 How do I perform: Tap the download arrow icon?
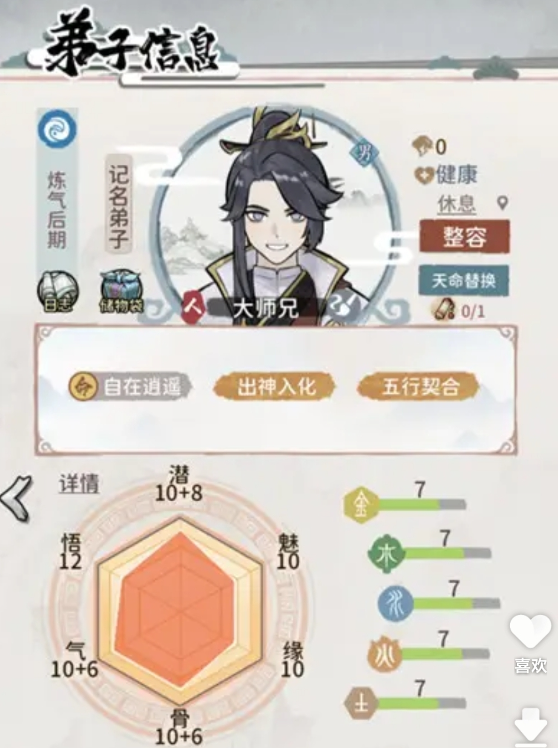coord(531,727)
